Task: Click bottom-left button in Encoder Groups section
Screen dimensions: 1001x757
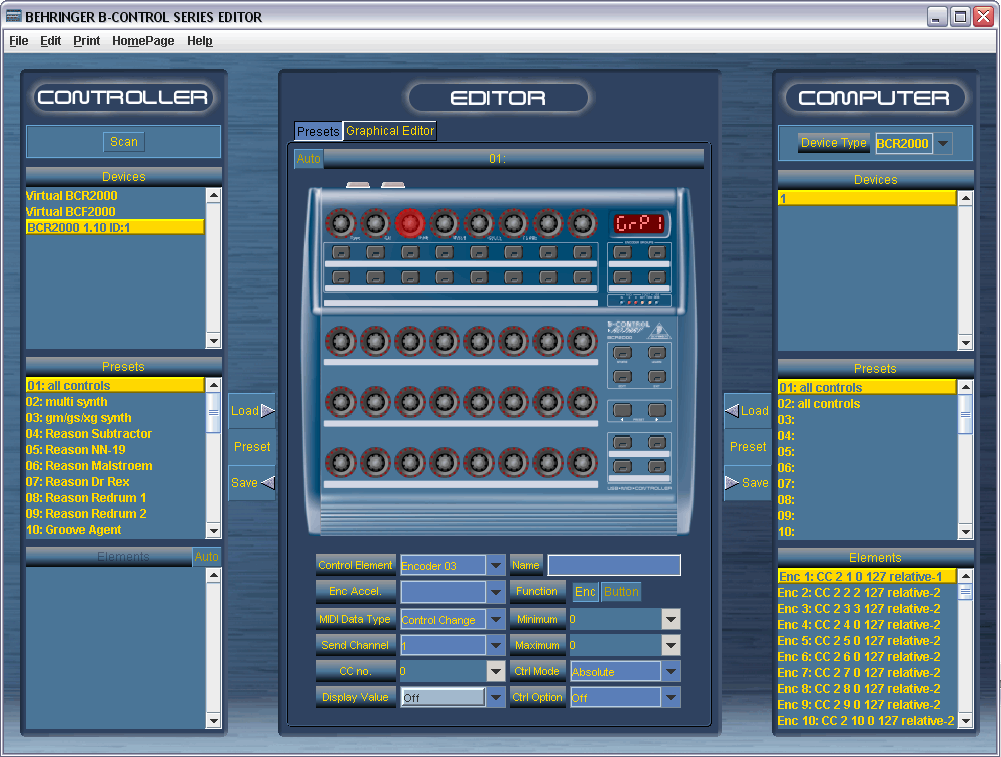Action: click(x=622, y=277)
